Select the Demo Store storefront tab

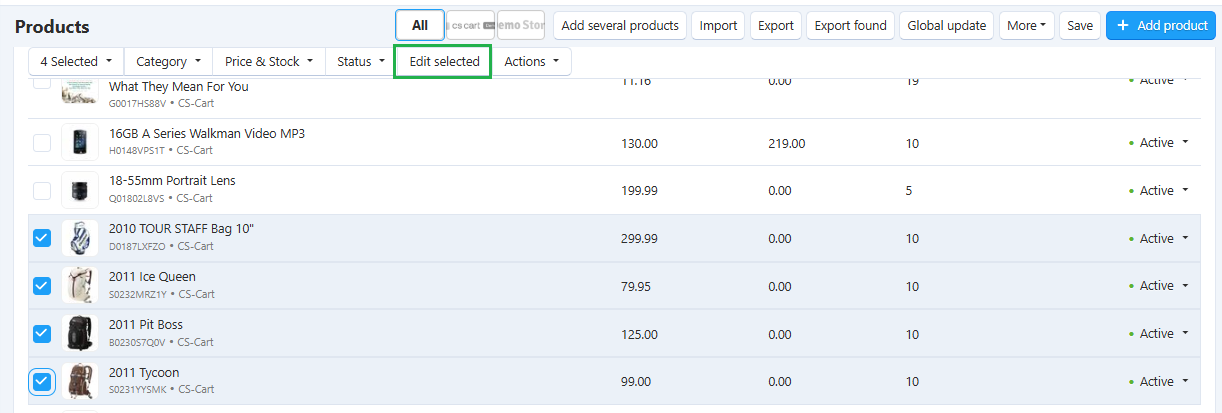tap(521, 26)
